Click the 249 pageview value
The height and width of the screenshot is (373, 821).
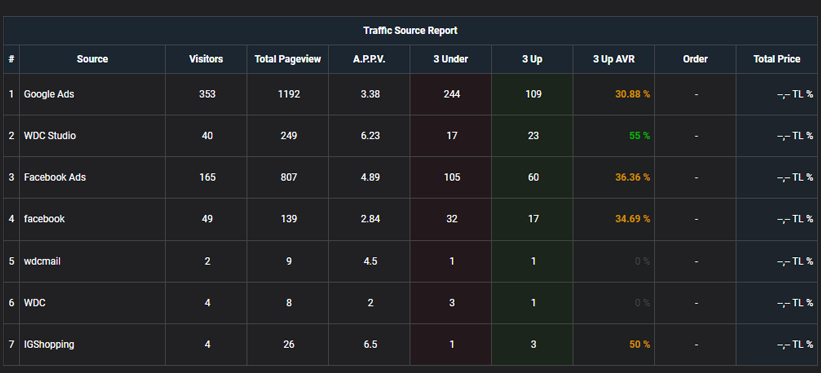pos(289,136)
